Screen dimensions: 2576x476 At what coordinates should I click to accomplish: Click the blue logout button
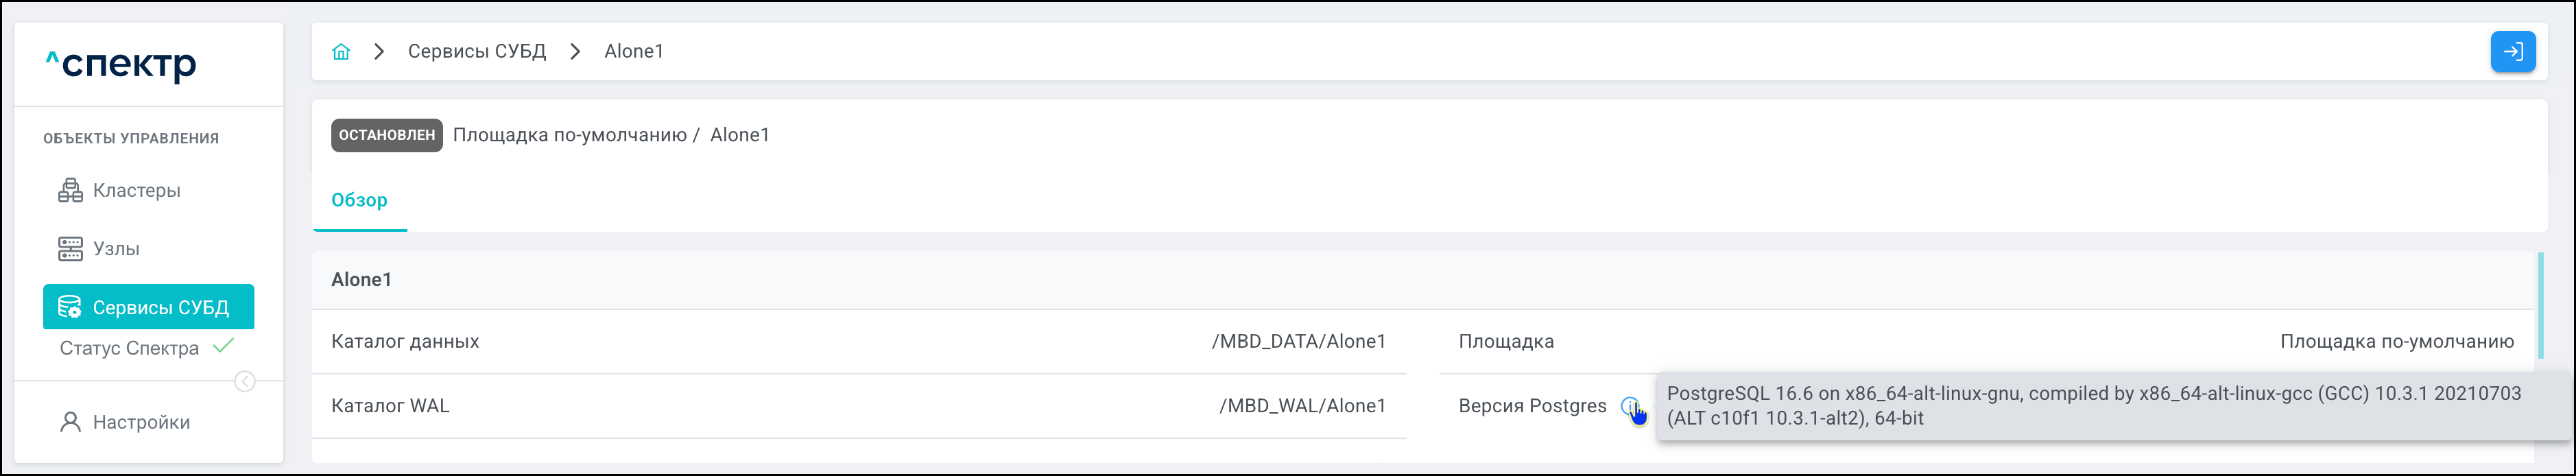click(x=2512, y=52)
